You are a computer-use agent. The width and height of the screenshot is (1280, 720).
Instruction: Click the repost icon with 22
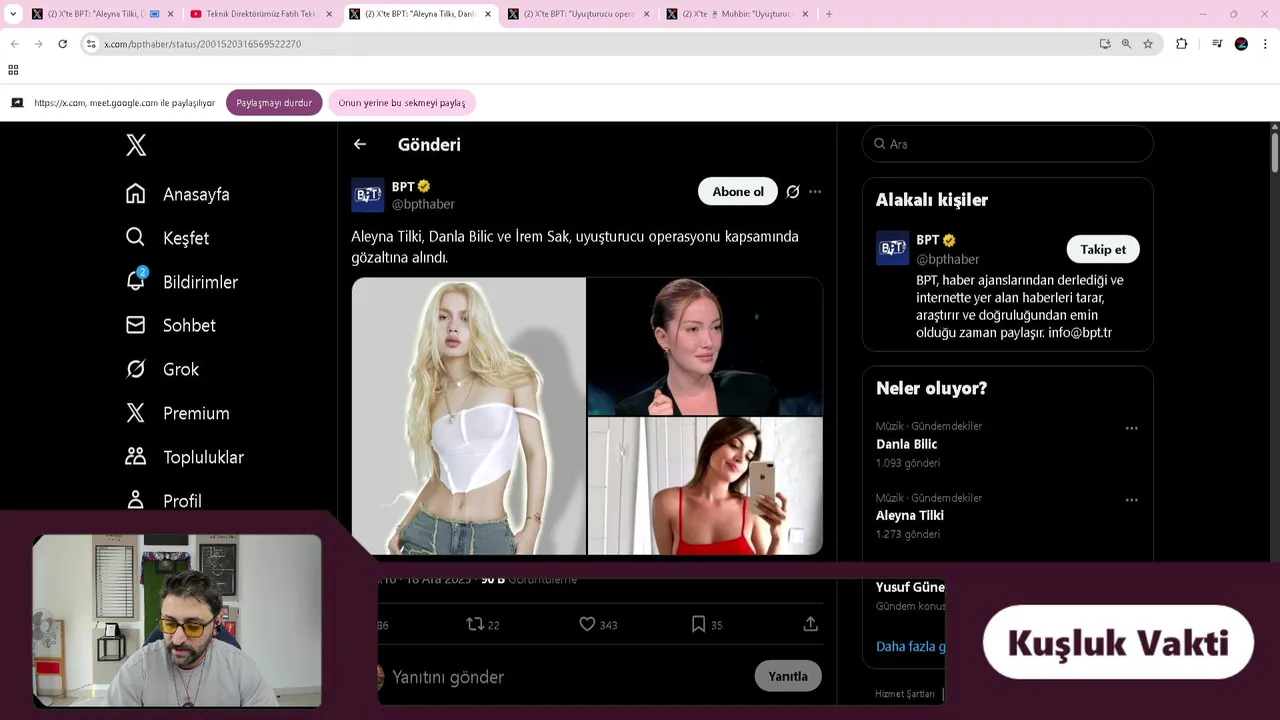(476, 624)
